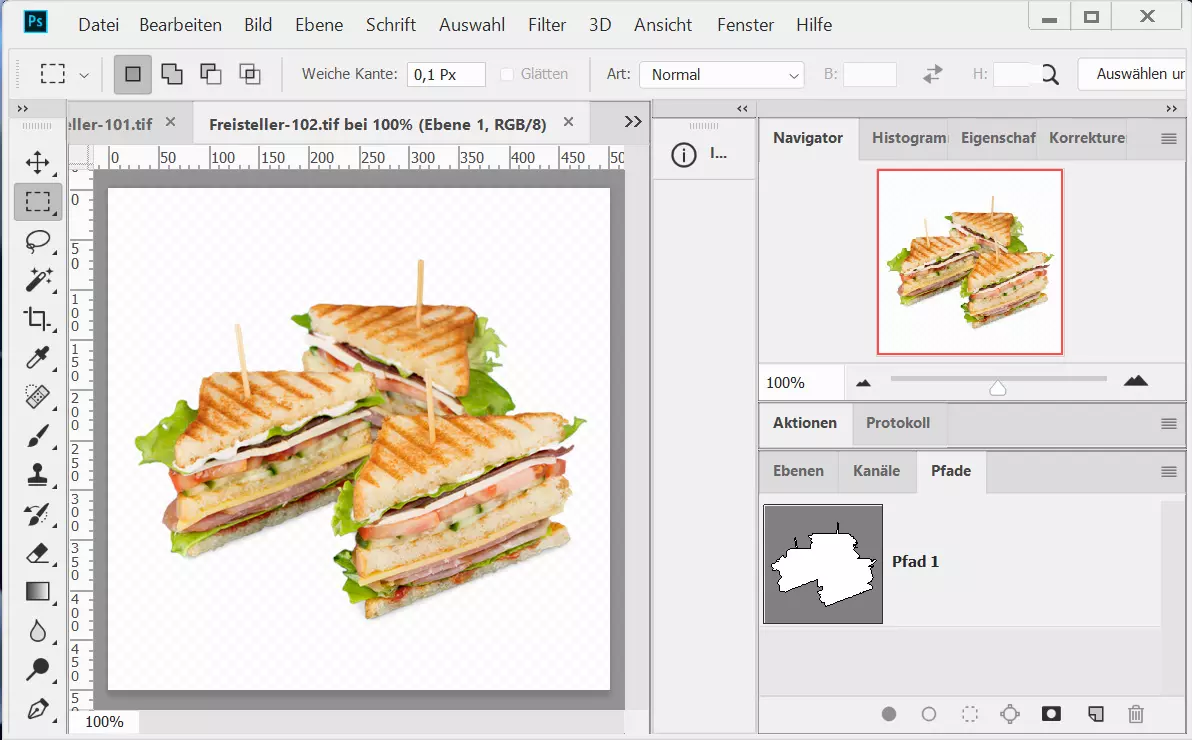1192x740 pixels.
Task: Select the Pfad 1 thumbnail
Action: coord(822,564)
